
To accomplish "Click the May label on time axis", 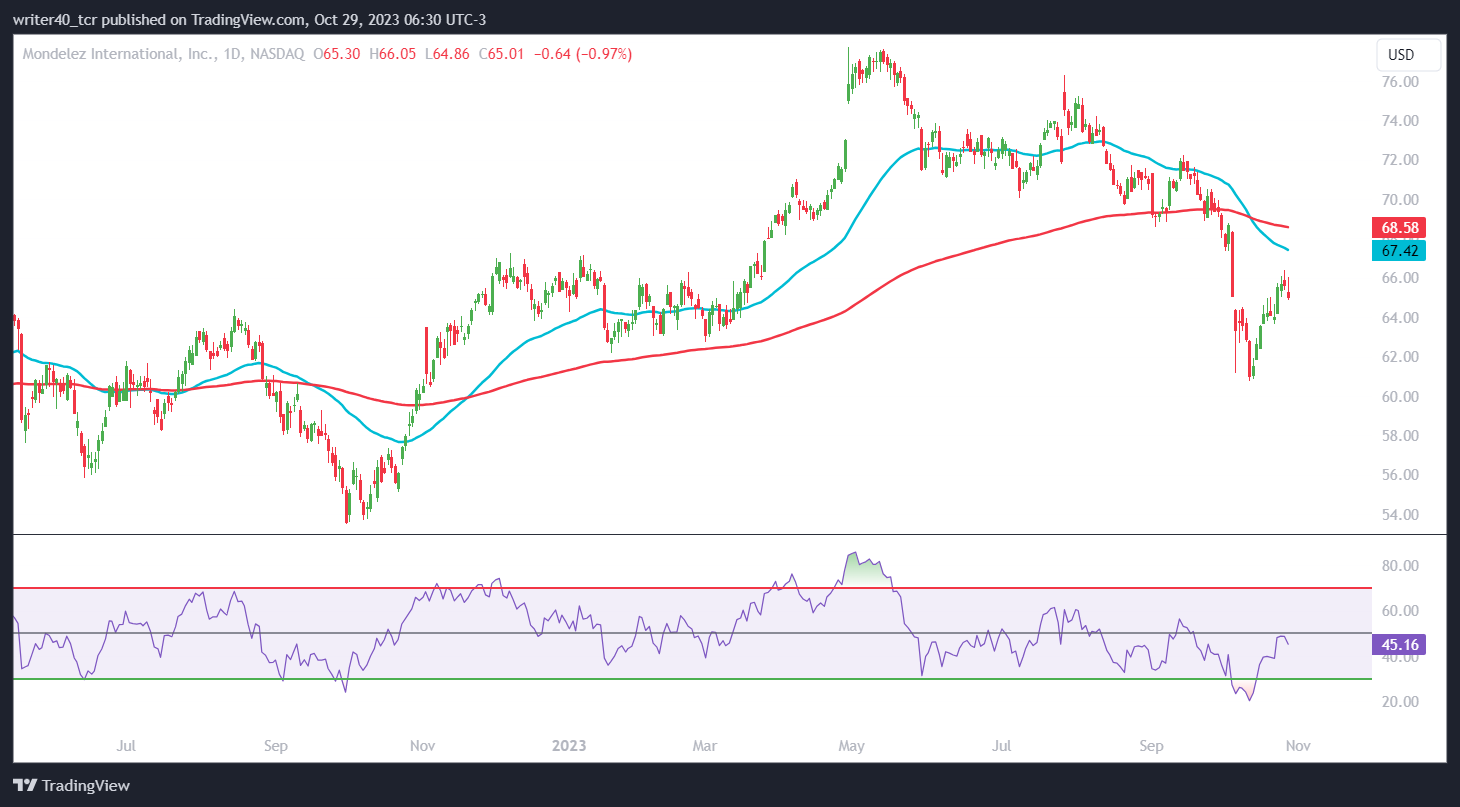I will click(x=851, y=746).
